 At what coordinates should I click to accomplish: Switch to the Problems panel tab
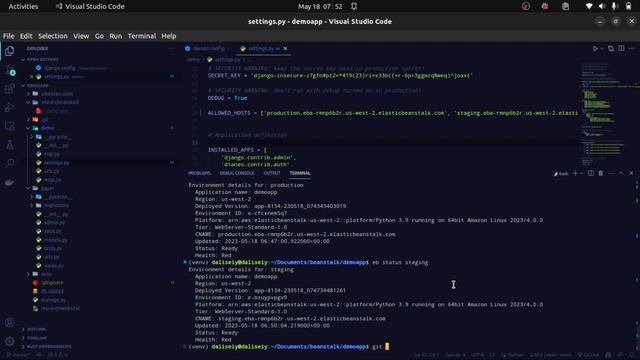pos(200,173)
